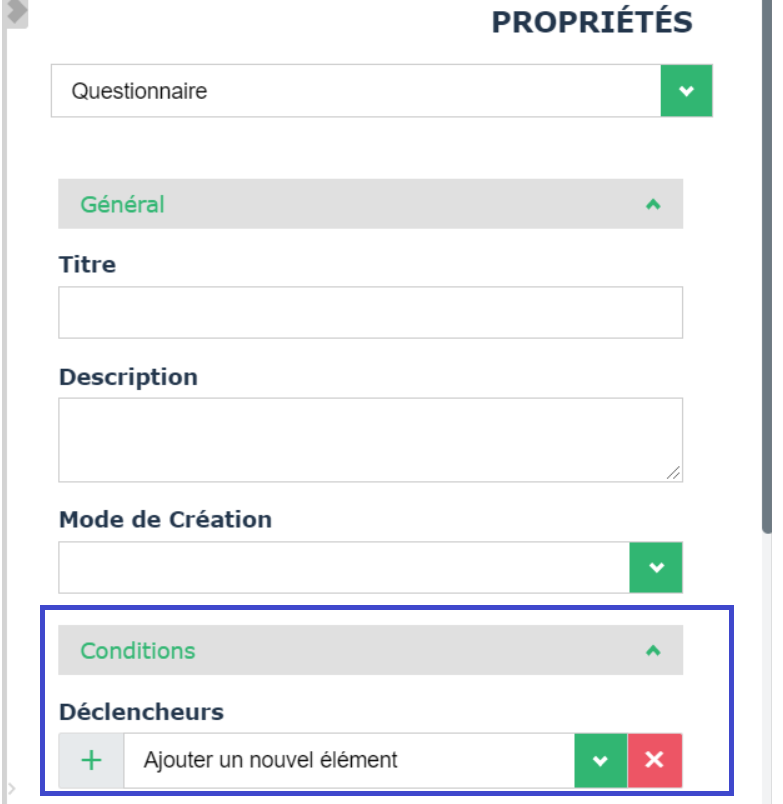Expand the Déclencheurs green dropdown arrow
This screenshot has width=783, height=804.
coord(600,760)
